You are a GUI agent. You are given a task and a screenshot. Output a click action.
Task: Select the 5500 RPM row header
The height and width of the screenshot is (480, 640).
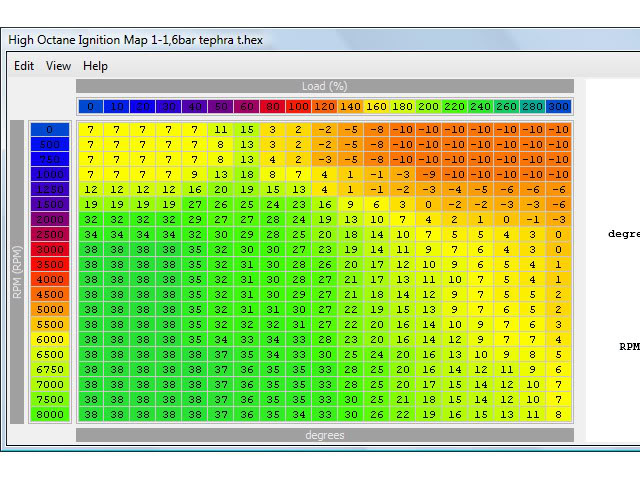point(50,324)
